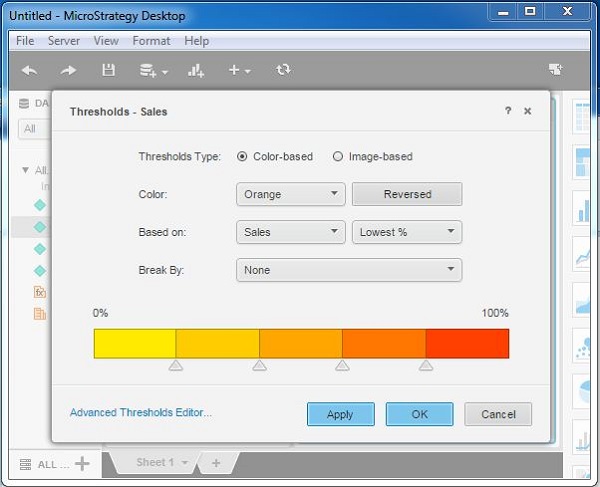This screenshot has width=600, height=487.
Task: Open the Orange color dropdown
Action: coord(291,194)
